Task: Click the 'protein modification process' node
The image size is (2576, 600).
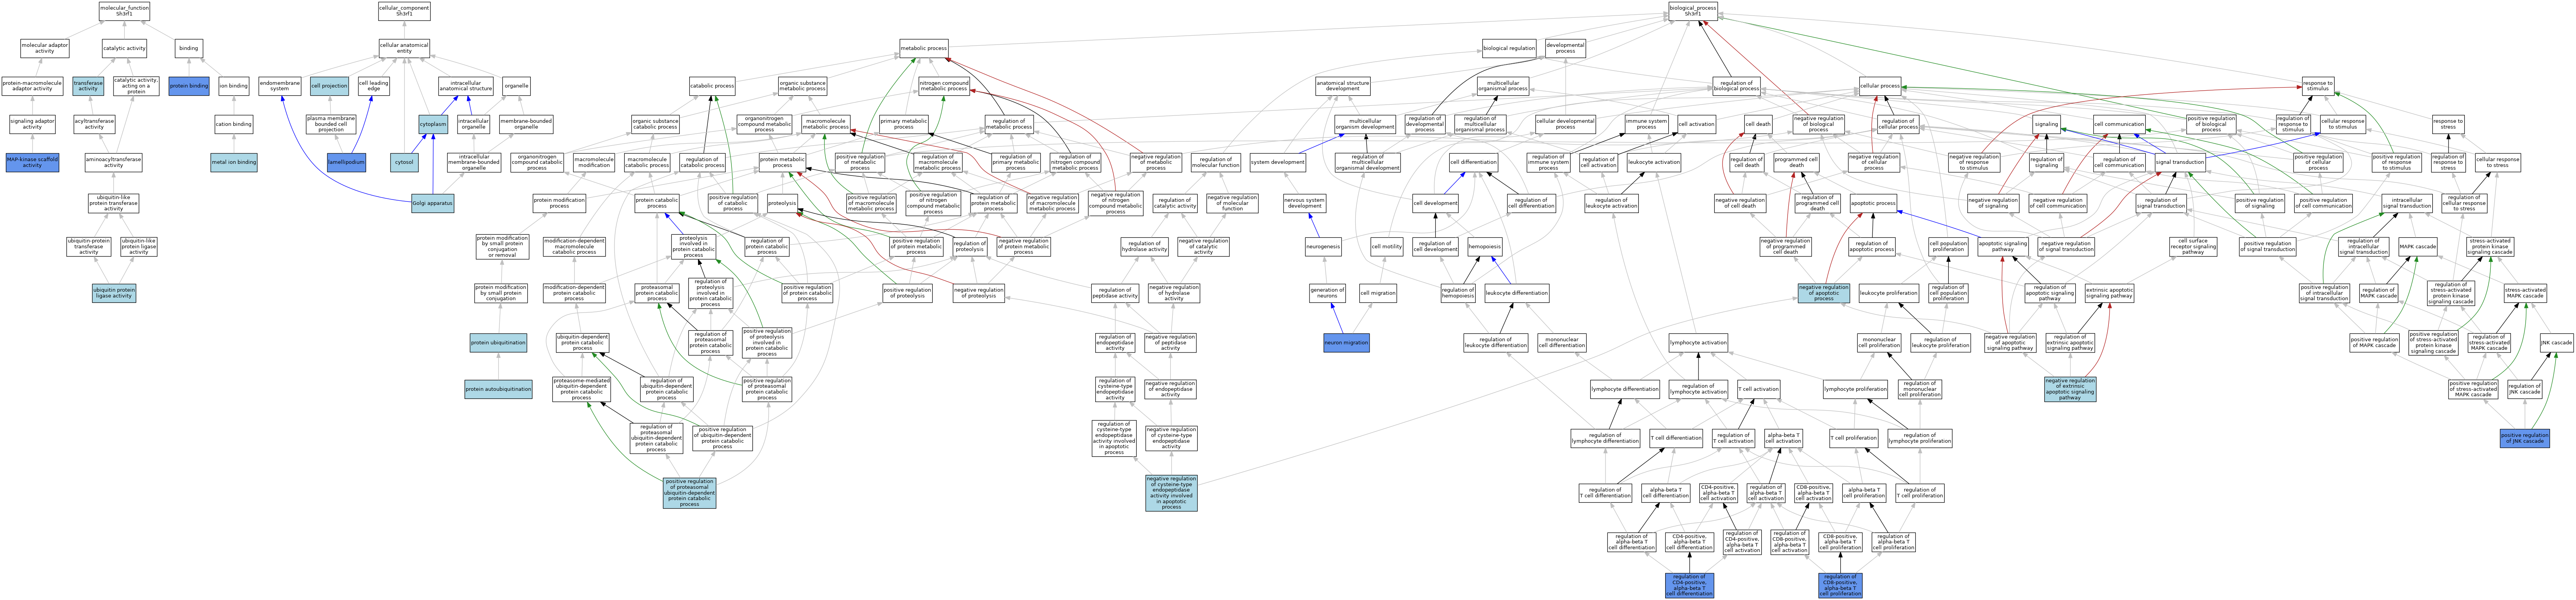Action: [559, 203]
